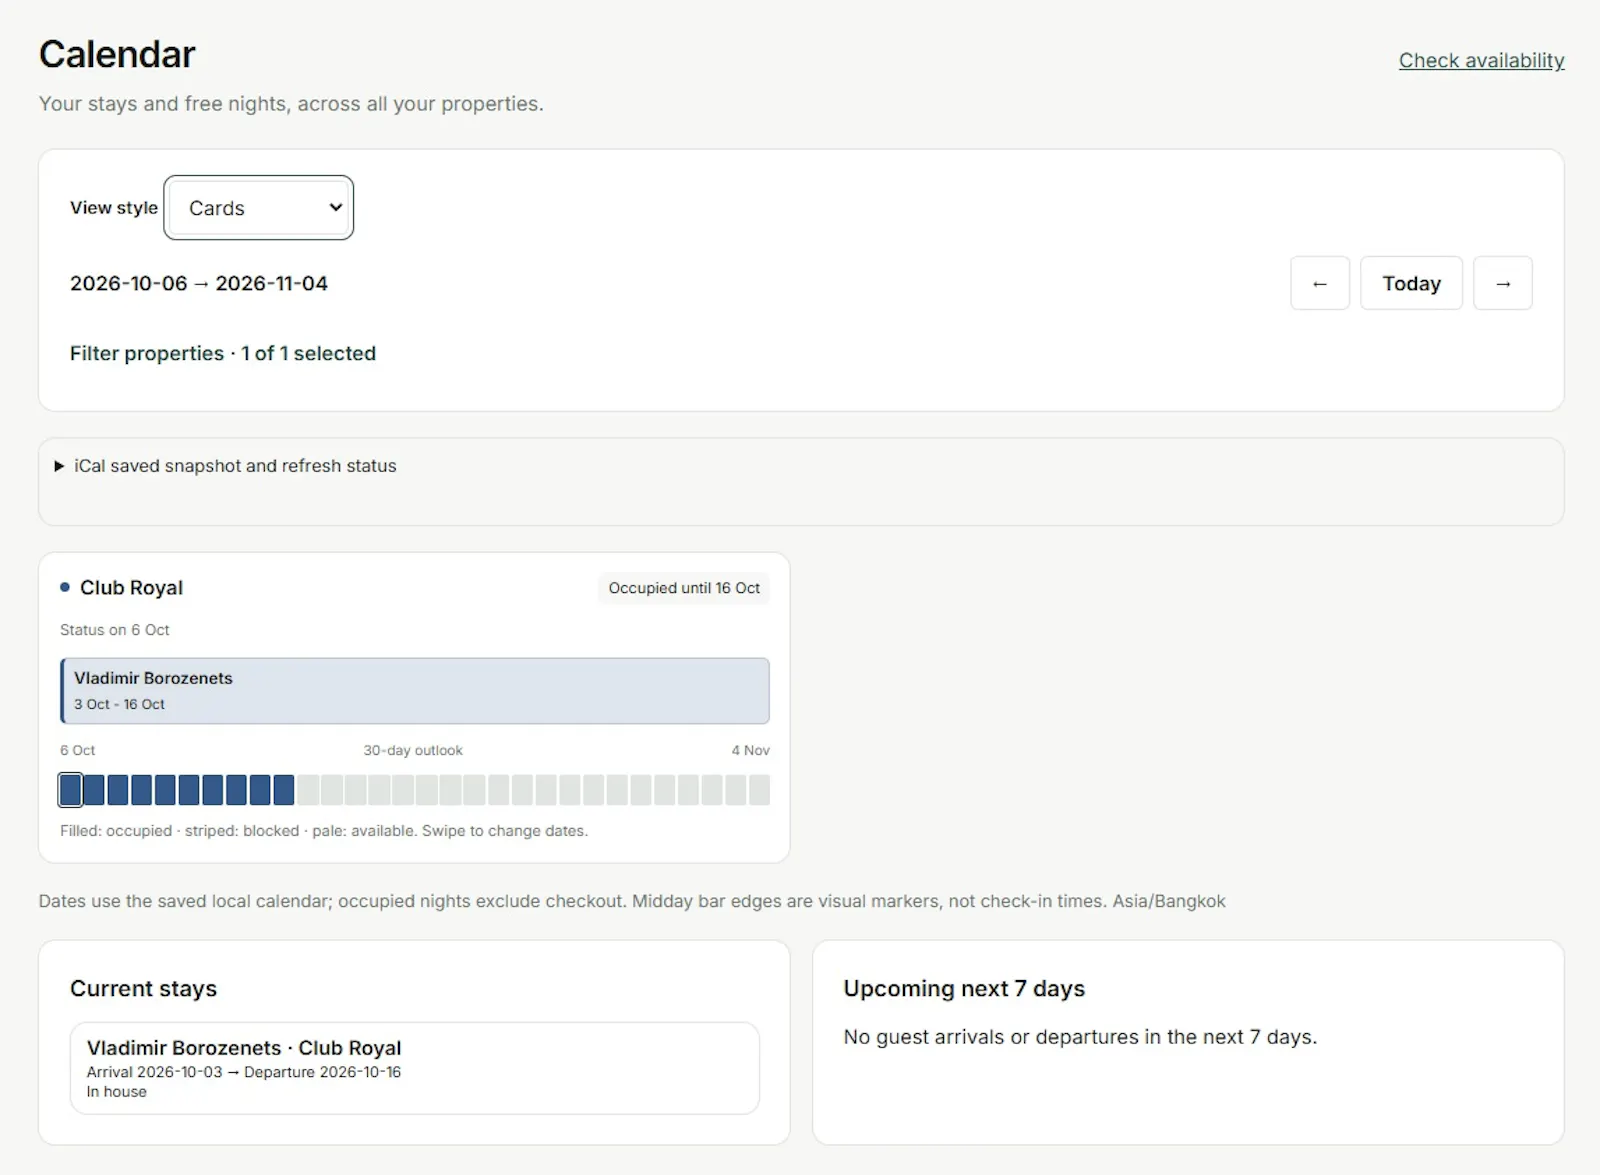This screenshot has height=1175, width=1600.
Task: Click the 30-day outlook label
Action: (413, 750)
